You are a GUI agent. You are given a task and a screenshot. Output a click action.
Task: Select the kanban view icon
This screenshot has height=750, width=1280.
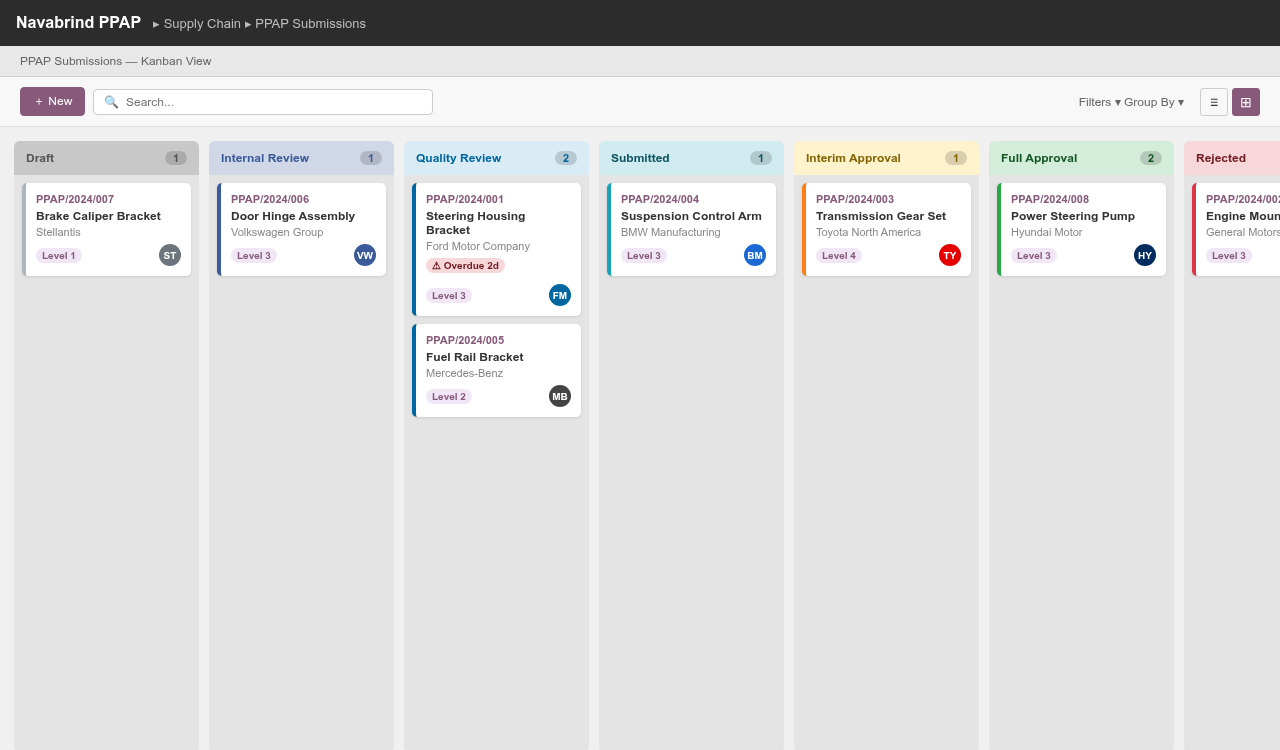click(1245, 101)
